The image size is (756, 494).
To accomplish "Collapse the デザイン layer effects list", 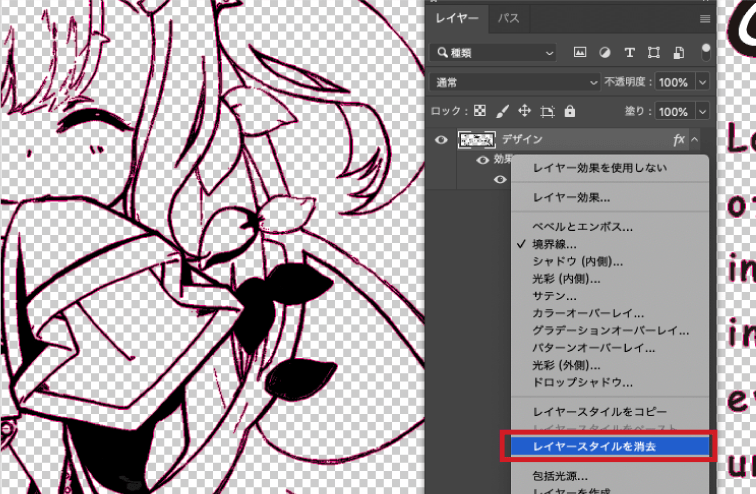I will click(x=696, y=140).
